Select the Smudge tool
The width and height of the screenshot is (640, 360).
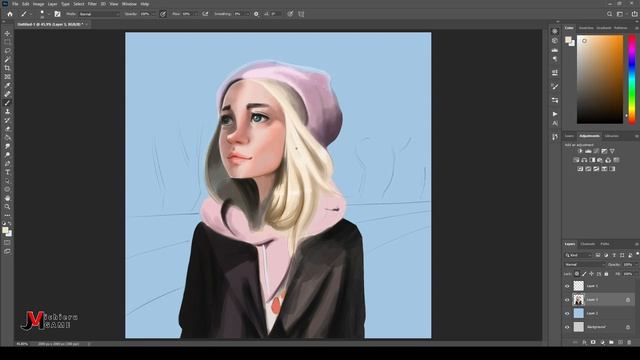pyautogui.click(x=7, y=146)
